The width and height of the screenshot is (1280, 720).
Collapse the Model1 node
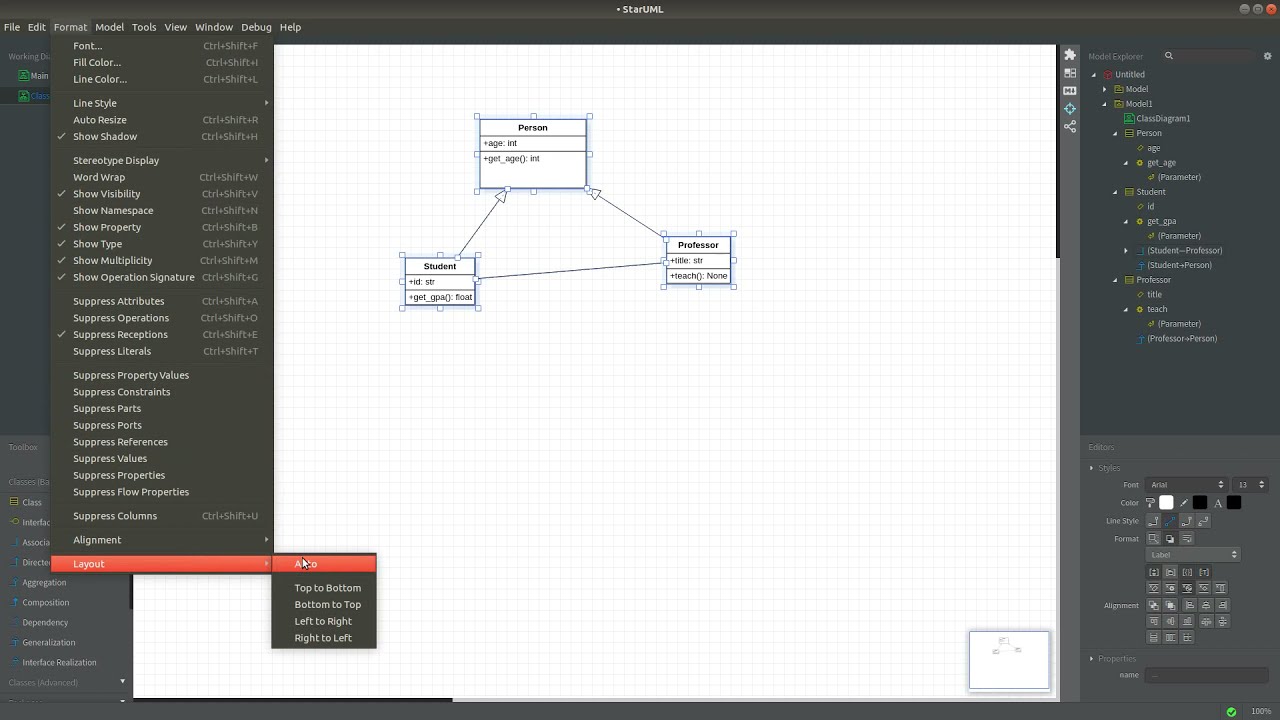(1105, 104)
